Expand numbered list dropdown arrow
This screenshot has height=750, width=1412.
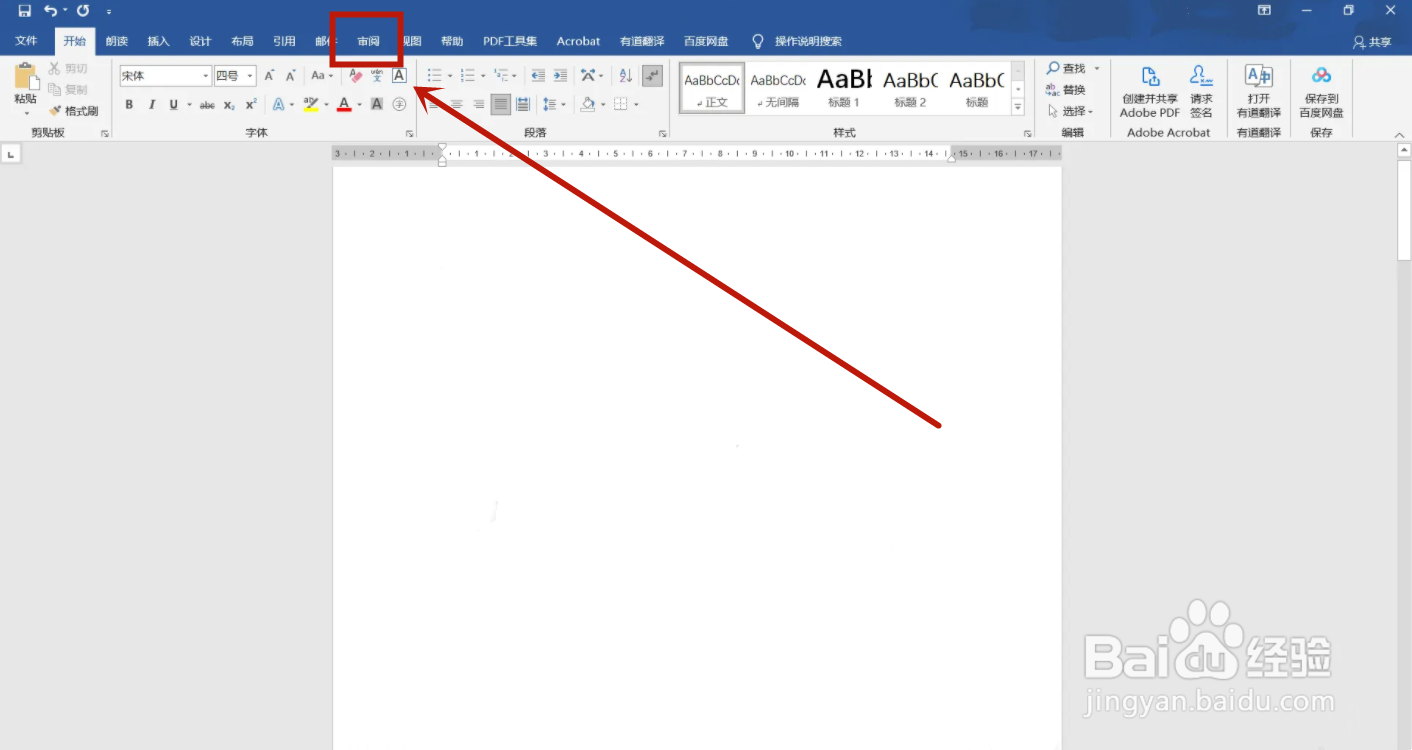pyautogui.click(x=483, y=76)
